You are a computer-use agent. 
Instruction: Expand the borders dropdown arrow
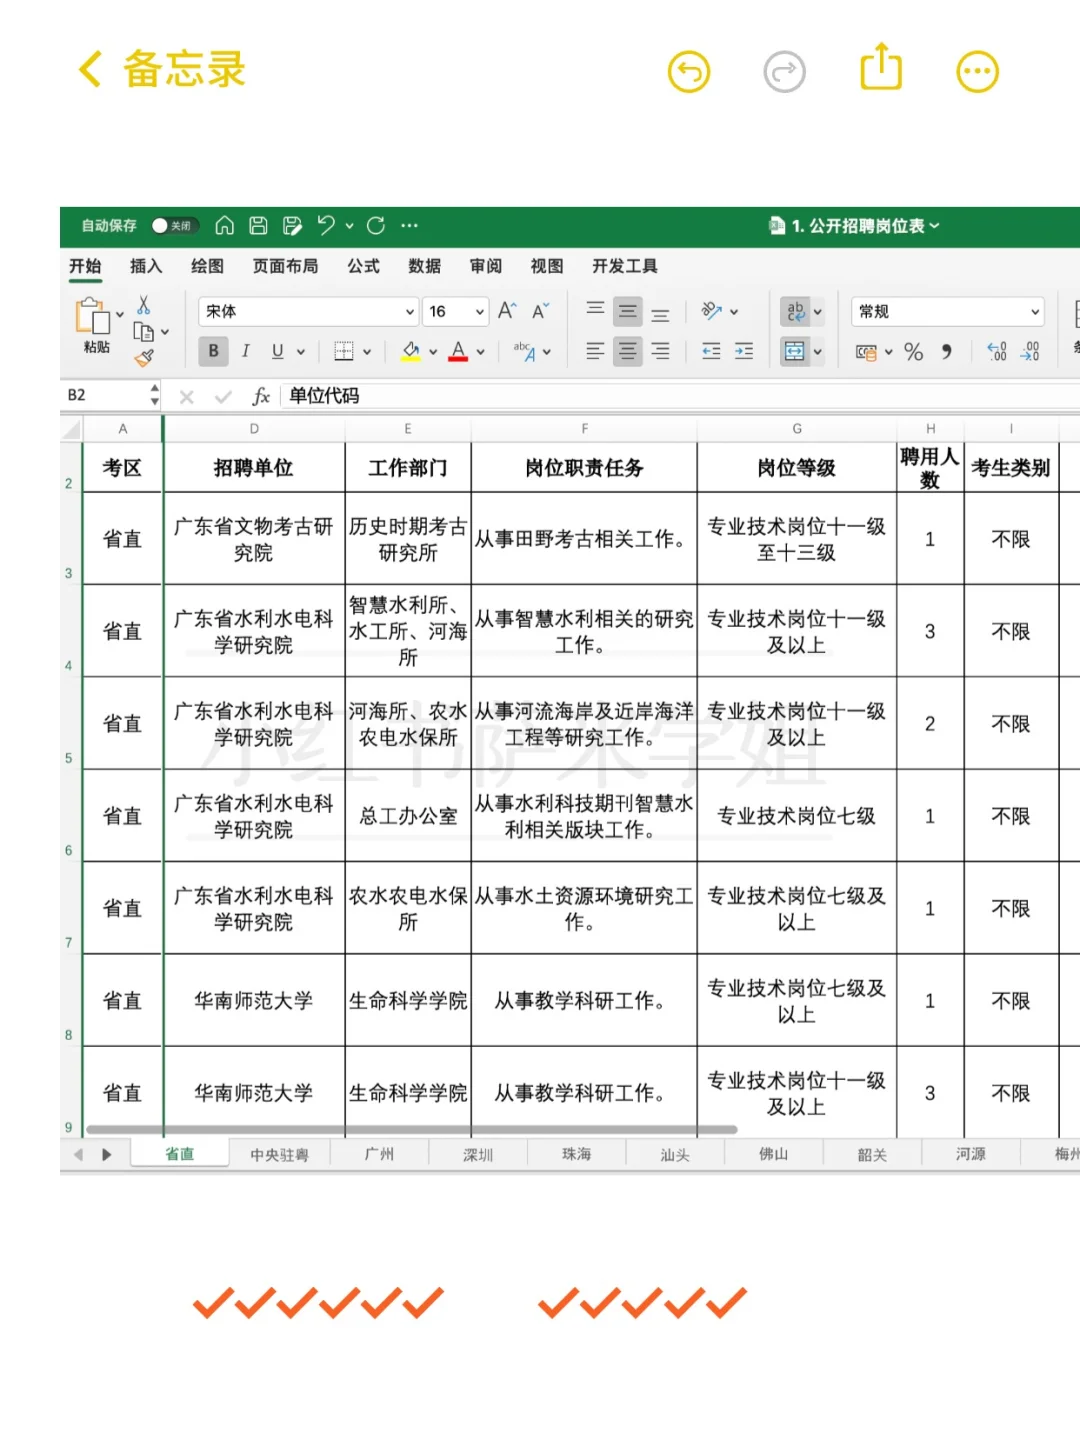(366, 352)
